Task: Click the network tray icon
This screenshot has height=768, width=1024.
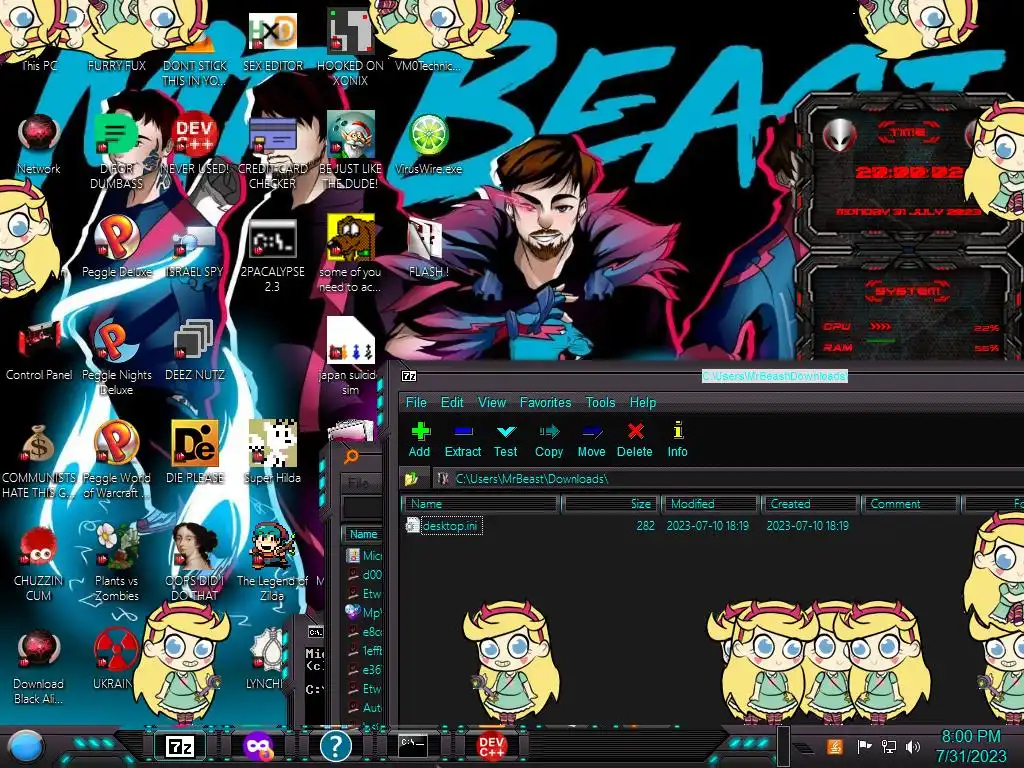Action: 889,746
